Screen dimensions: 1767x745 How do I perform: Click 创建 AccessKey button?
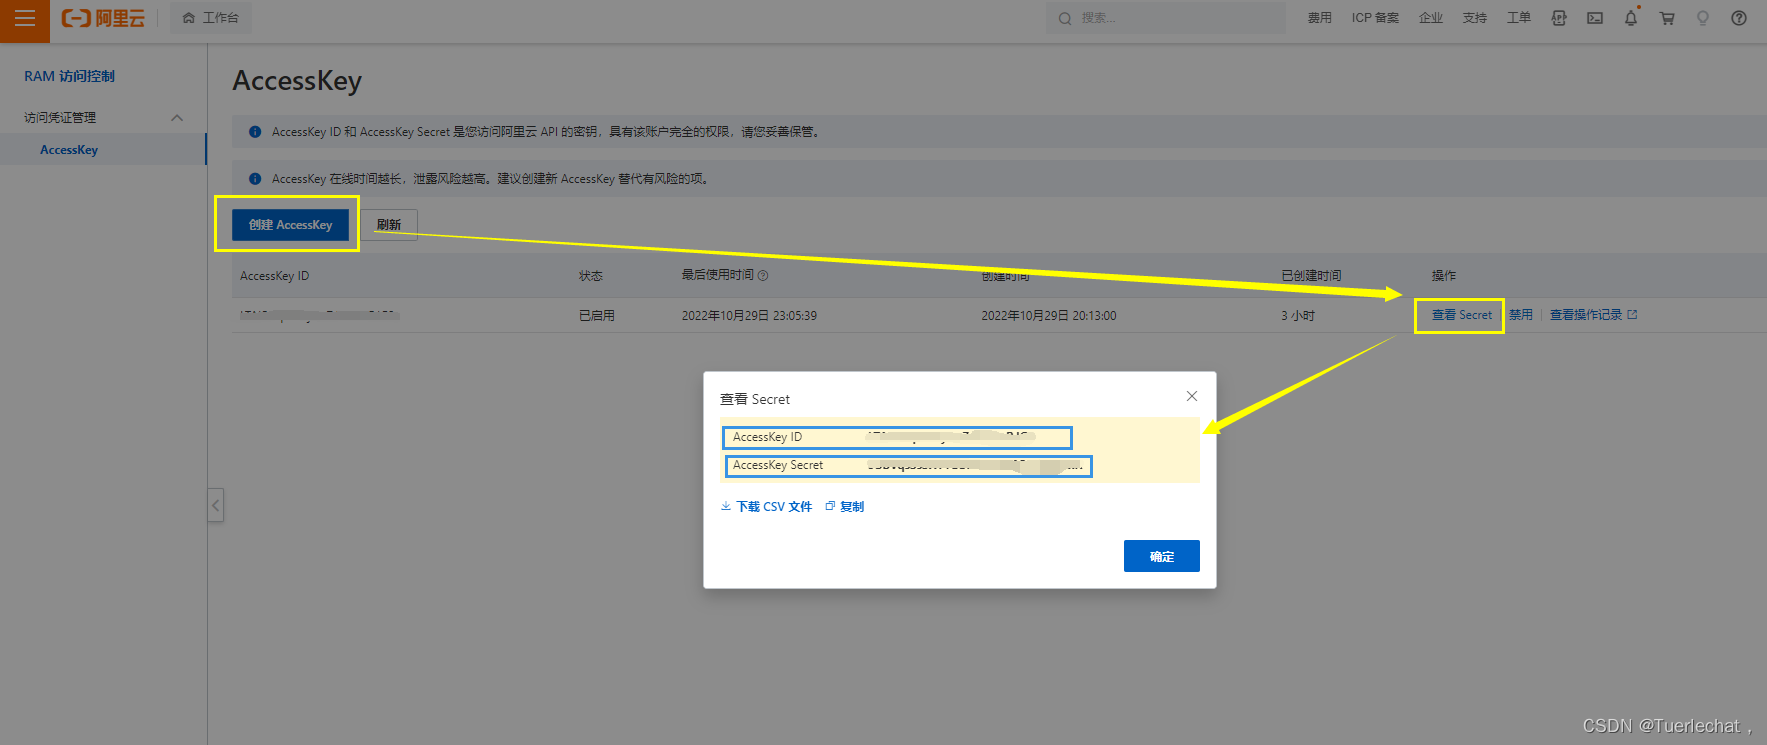point(290,225)
